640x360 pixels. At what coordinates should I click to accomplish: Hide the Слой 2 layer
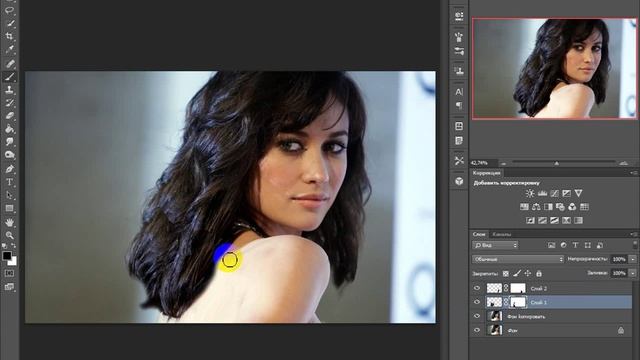pos(477,288)
